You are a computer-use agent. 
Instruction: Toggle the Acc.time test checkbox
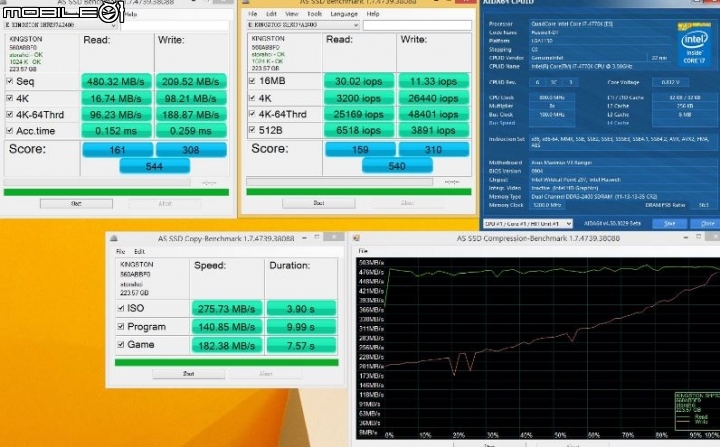10,130
